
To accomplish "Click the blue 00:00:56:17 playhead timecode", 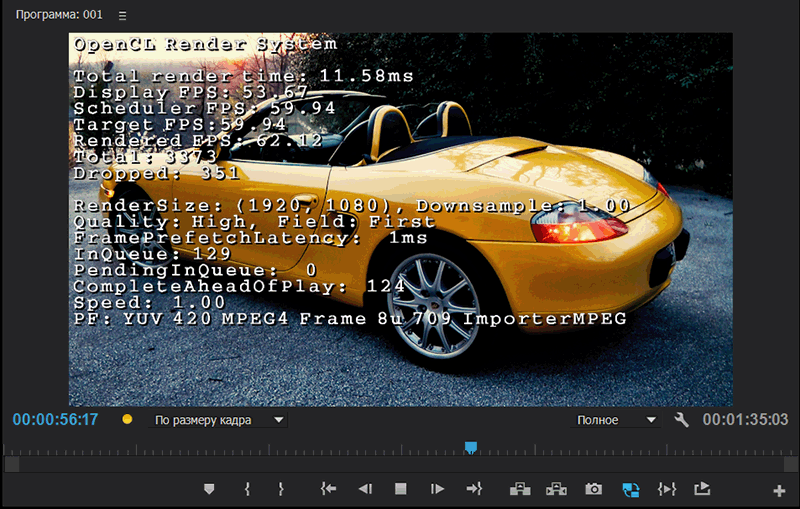I will click(x=55, y=420).
